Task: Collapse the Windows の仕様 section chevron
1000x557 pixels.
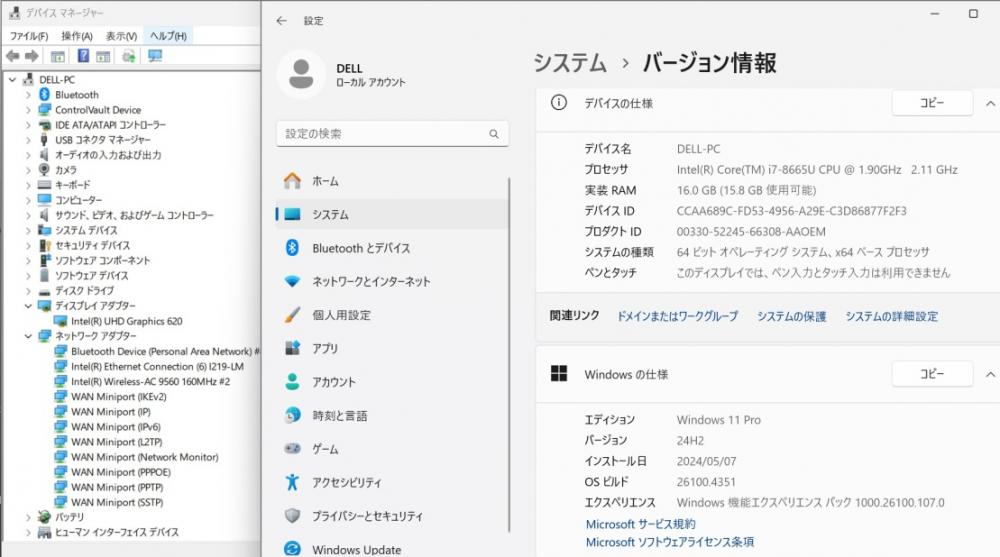Action: tap(990, 375)
